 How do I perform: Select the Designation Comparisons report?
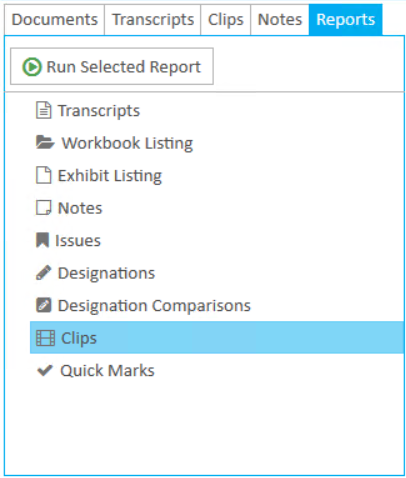coord(217,305)
